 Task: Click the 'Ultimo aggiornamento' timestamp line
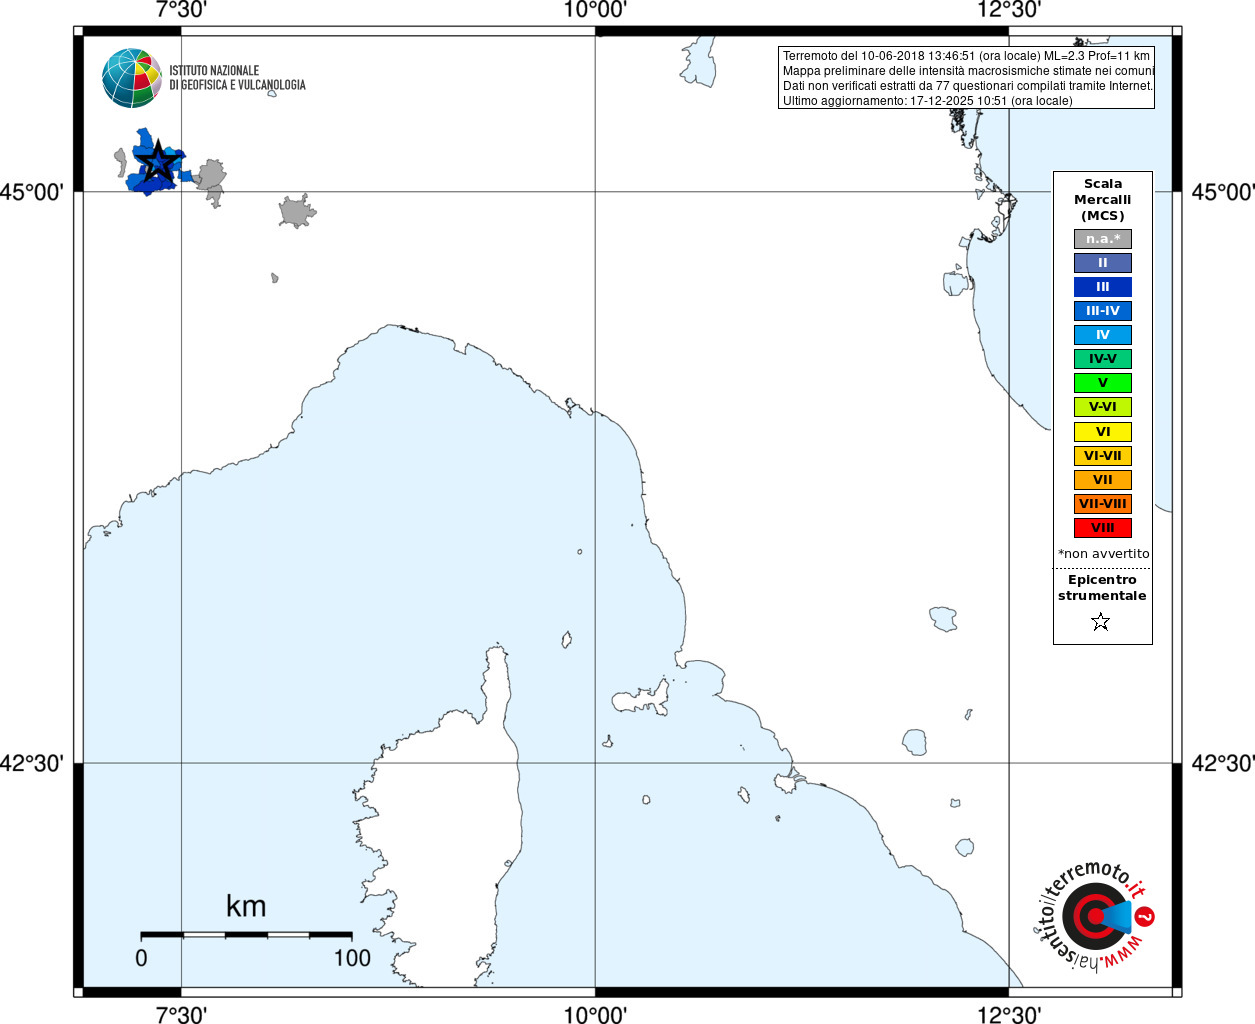(927, 101)
